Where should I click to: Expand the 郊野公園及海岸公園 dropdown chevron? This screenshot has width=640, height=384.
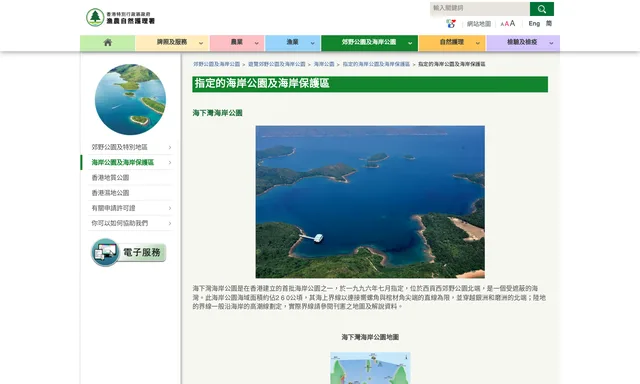(410, 43)
